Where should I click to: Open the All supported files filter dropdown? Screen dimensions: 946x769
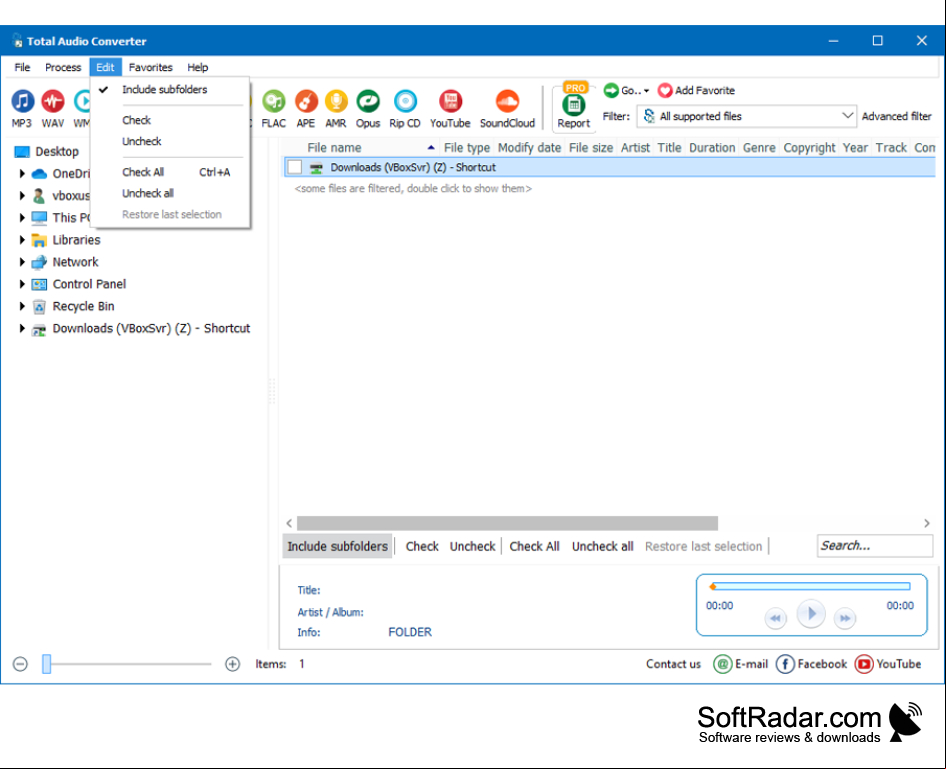click(x=746, y=116)
